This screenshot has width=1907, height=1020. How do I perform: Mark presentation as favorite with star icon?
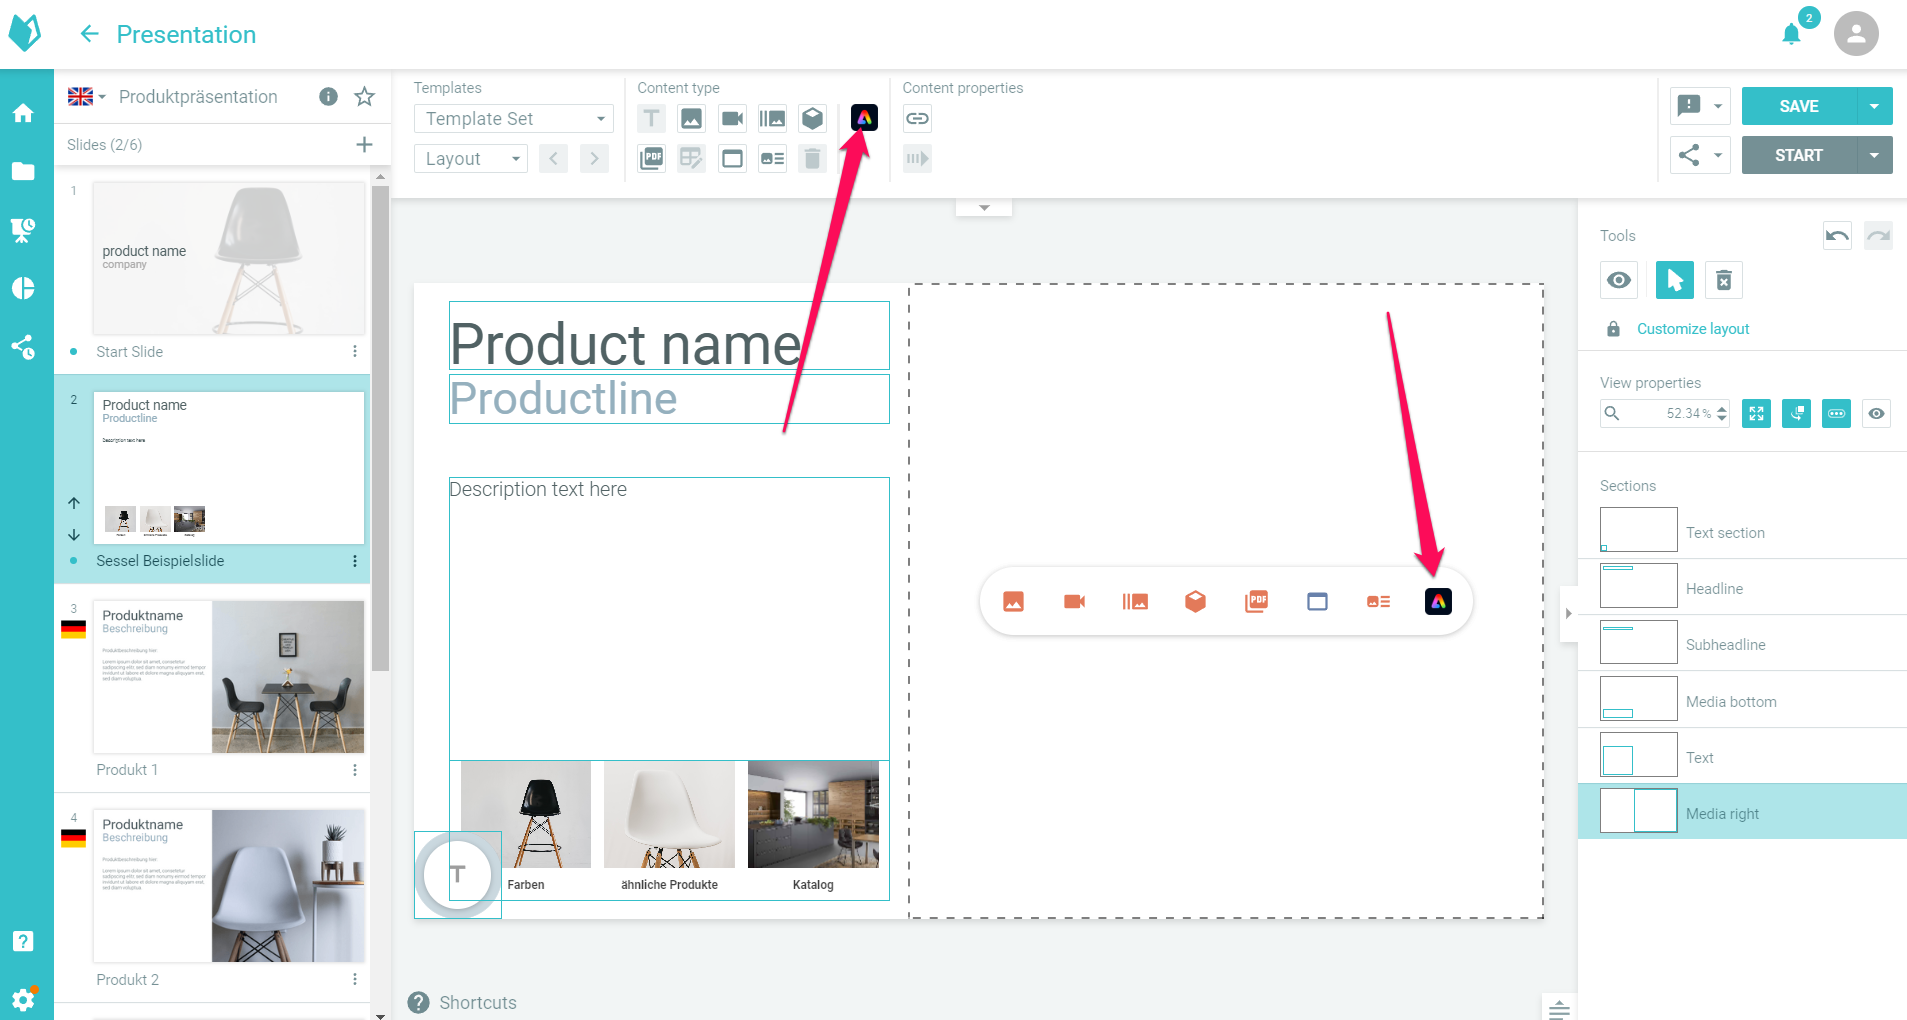coord(365,97)
